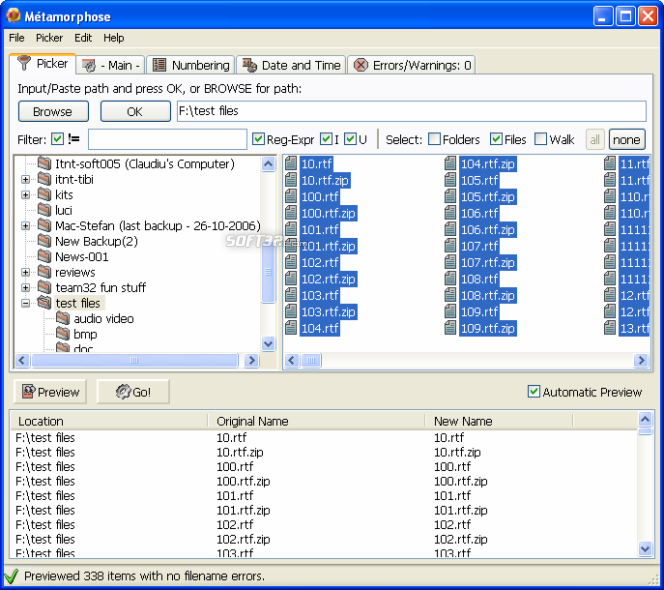Click the Go! button
This screenshot has height=590, width=664.
133,392
